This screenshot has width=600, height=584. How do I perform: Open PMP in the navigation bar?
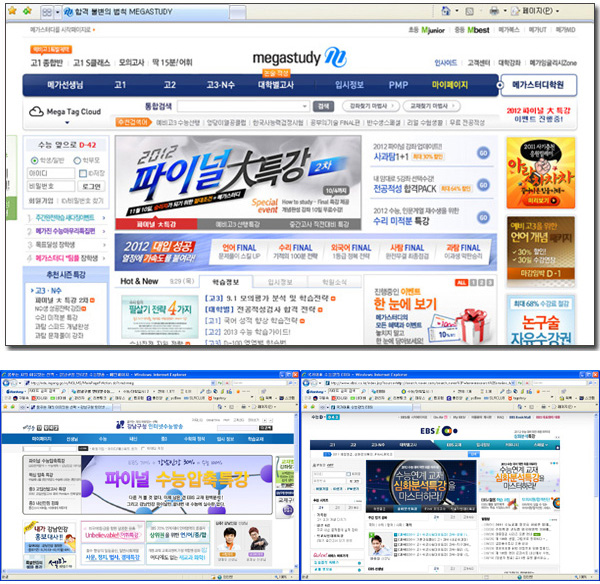398,85
